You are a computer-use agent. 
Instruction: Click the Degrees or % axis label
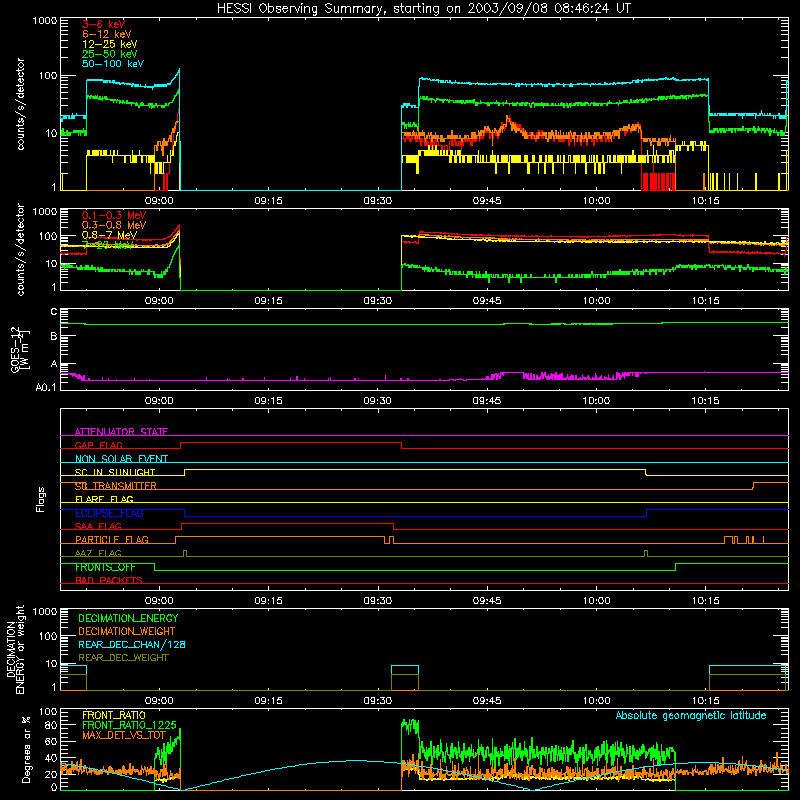[x=26, y=749]
